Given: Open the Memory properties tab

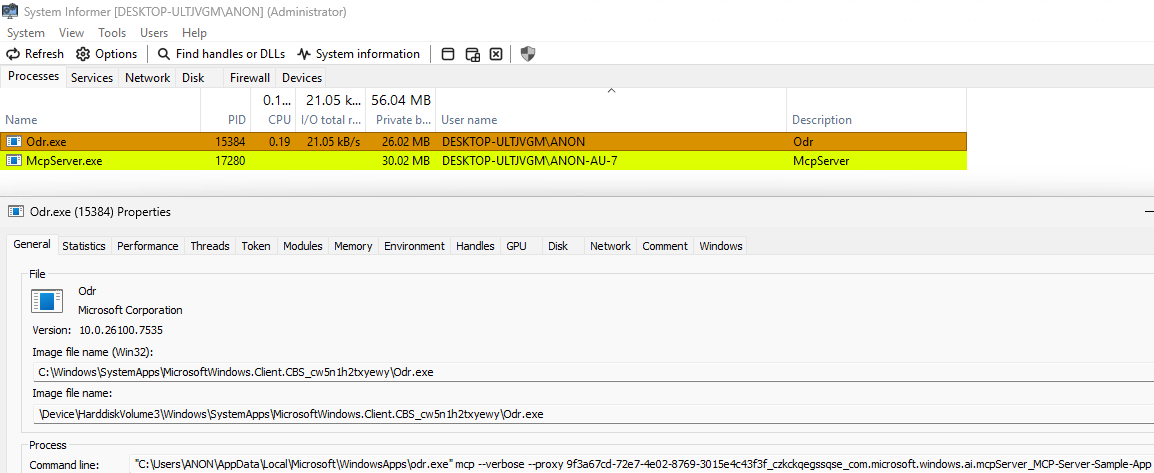Looking at the screenshot, I should click(353, 246).
